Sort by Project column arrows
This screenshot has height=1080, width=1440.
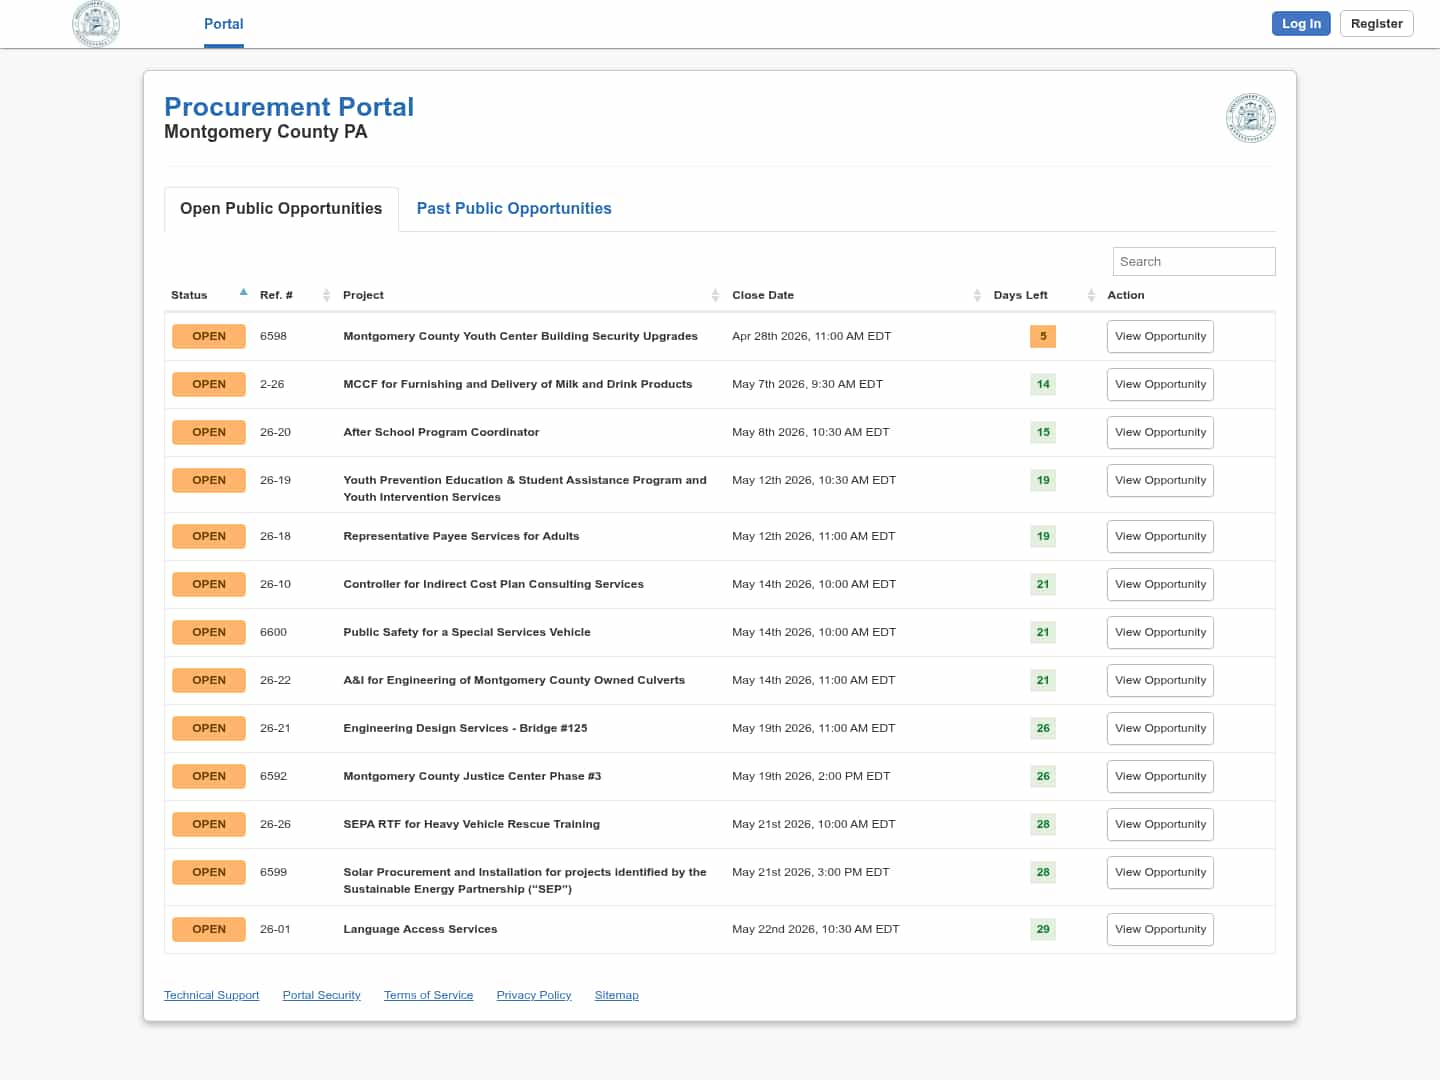point(715,295)
